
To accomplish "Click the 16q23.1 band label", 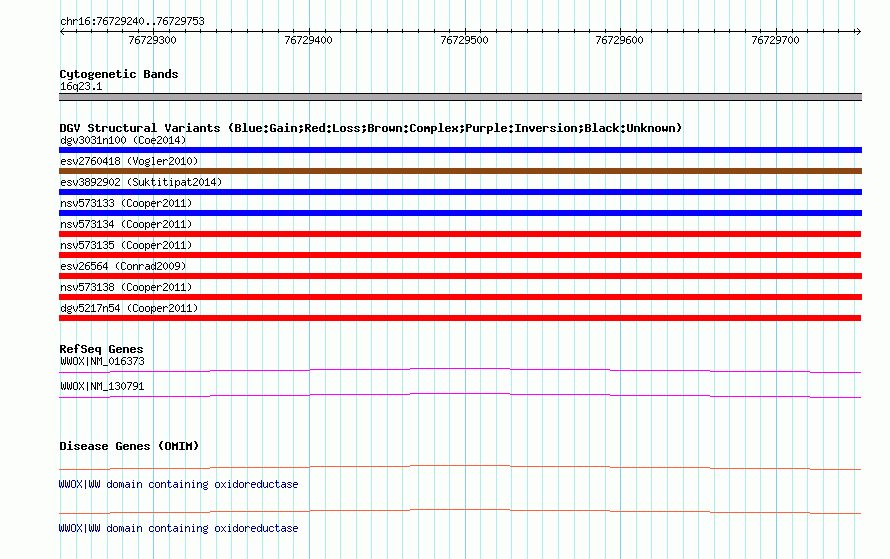I will click(81, 86).
